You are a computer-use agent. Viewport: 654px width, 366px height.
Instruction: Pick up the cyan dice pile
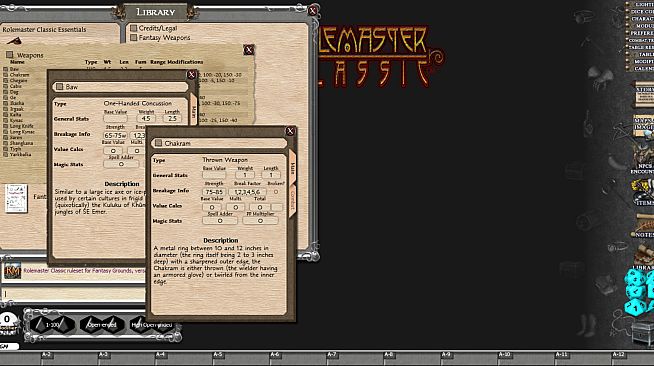coord(639,292)
